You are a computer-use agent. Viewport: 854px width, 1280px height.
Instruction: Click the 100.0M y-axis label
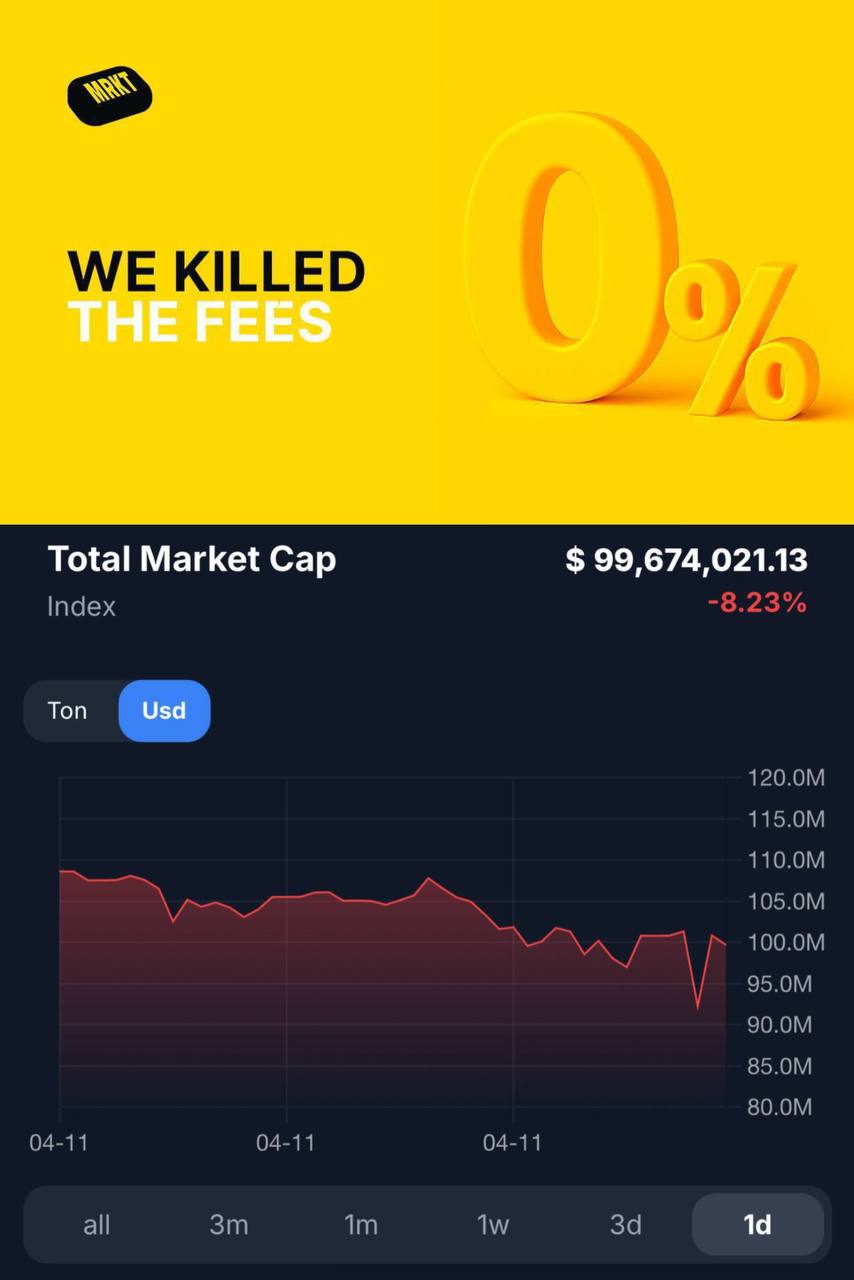[x=786, y=943]
